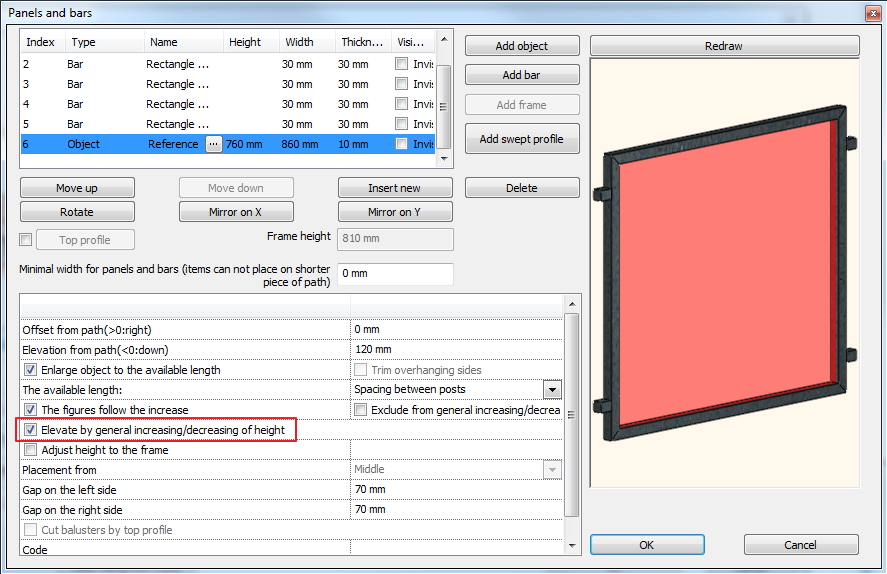Toggle invisible checkbox for row 2

(402, 64)
